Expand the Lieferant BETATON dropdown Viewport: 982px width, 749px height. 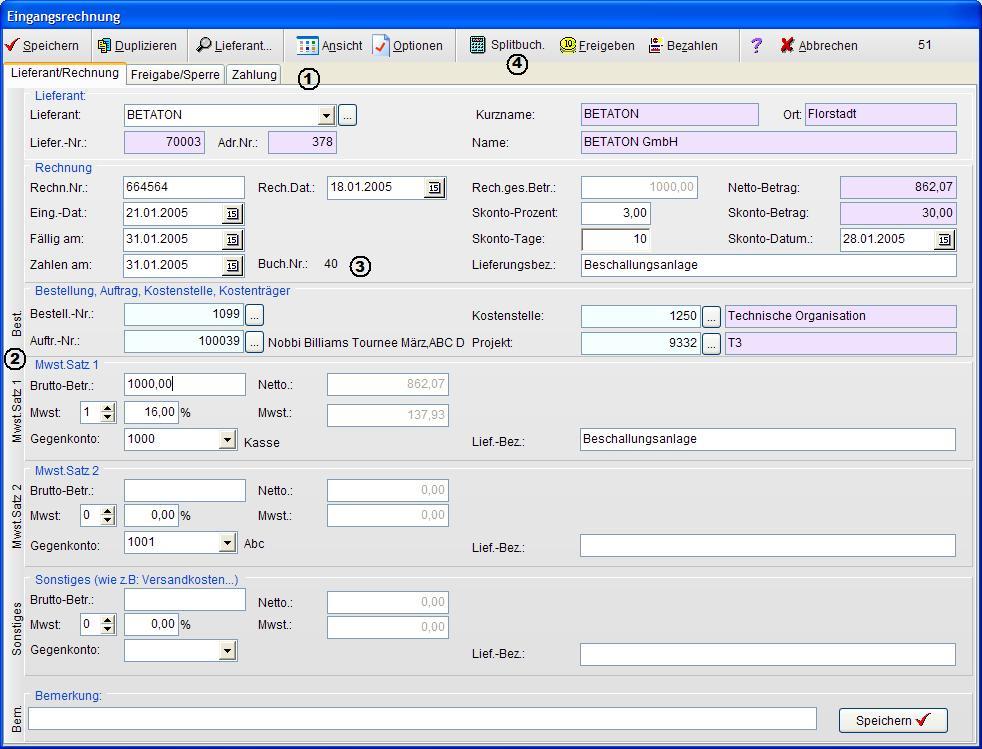pyautogui.click(x=326, y=115)
